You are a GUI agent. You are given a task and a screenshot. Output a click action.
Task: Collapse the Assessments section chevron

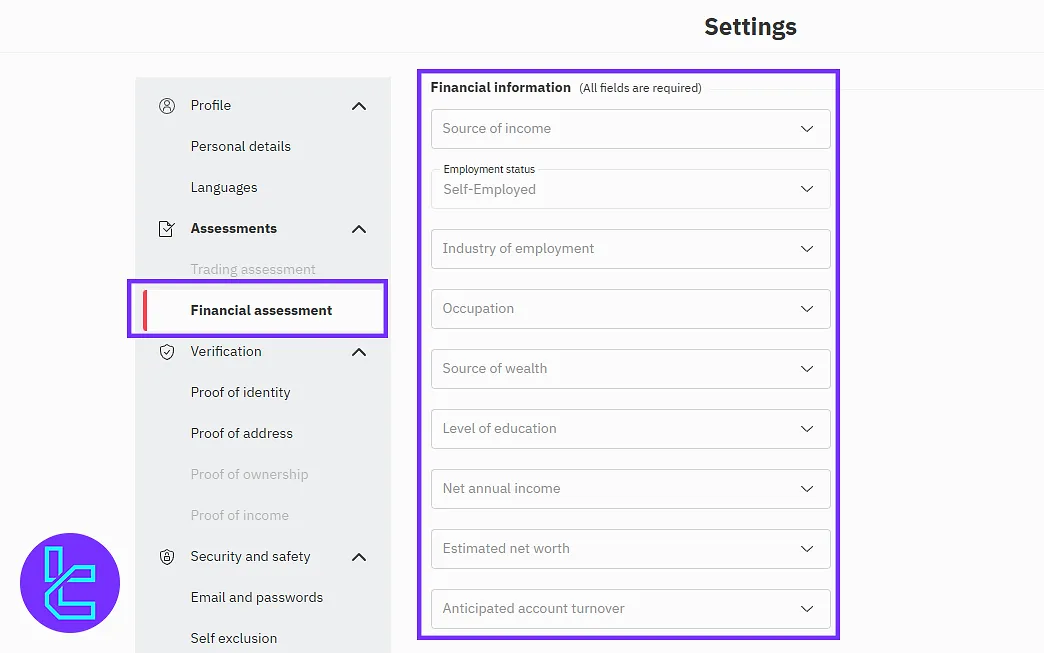[x=359, y=230]
